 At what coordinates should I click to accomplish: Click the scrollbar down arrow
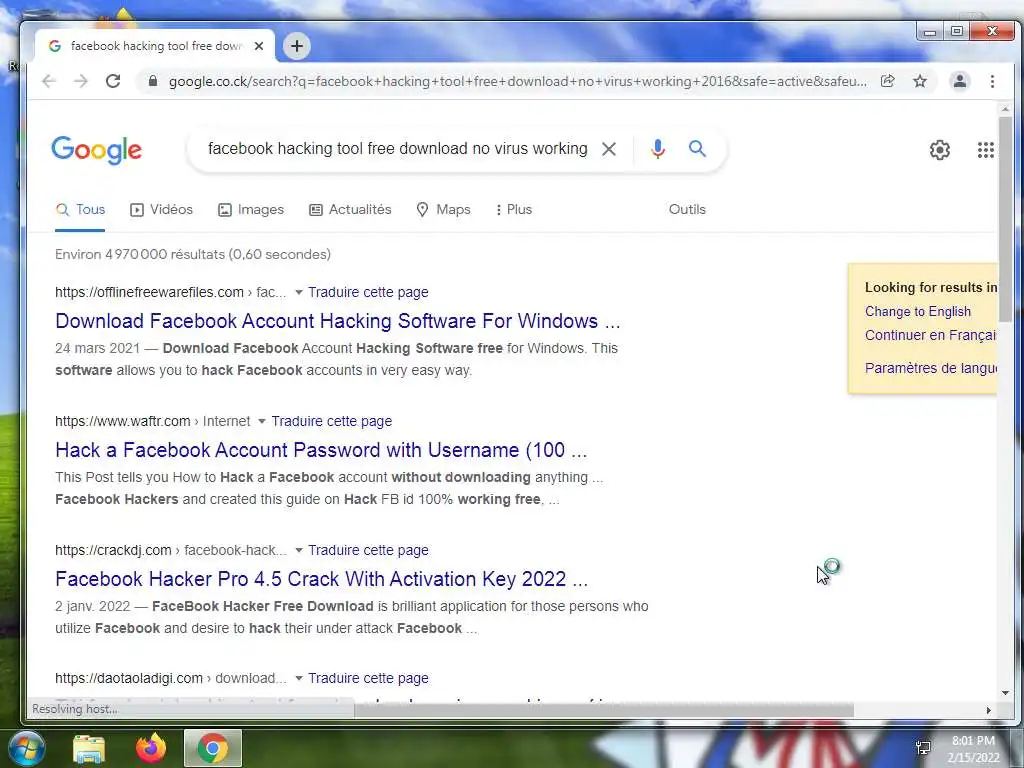[1005, 693]
